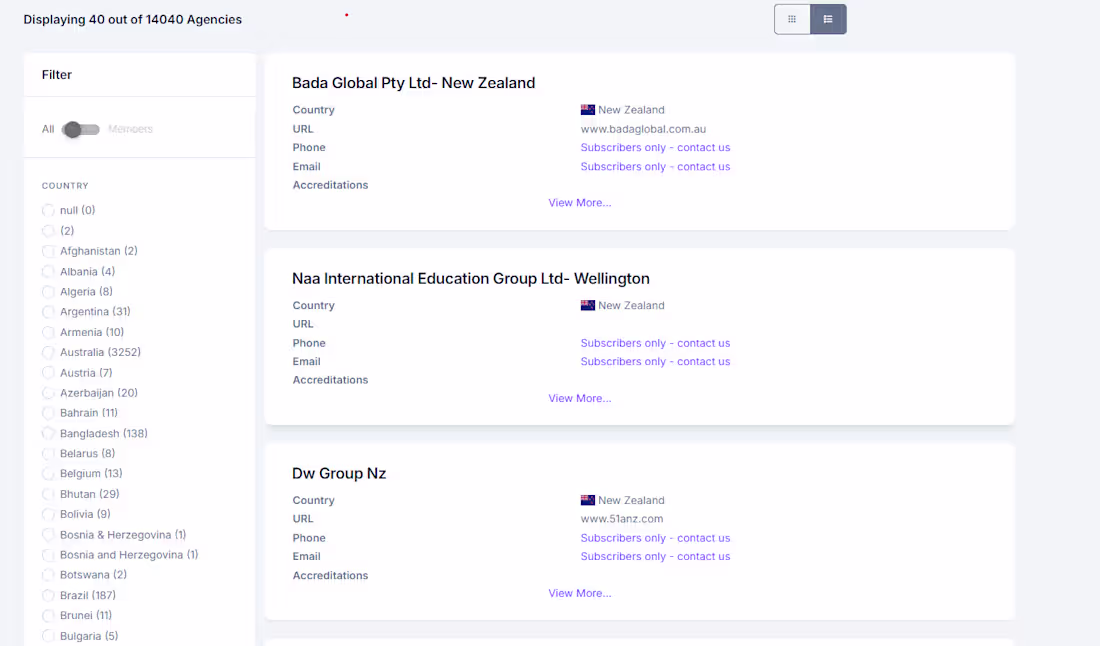
Task: Click the New Zealand flag on Bada Global
Action: click(x=587, y=109)
